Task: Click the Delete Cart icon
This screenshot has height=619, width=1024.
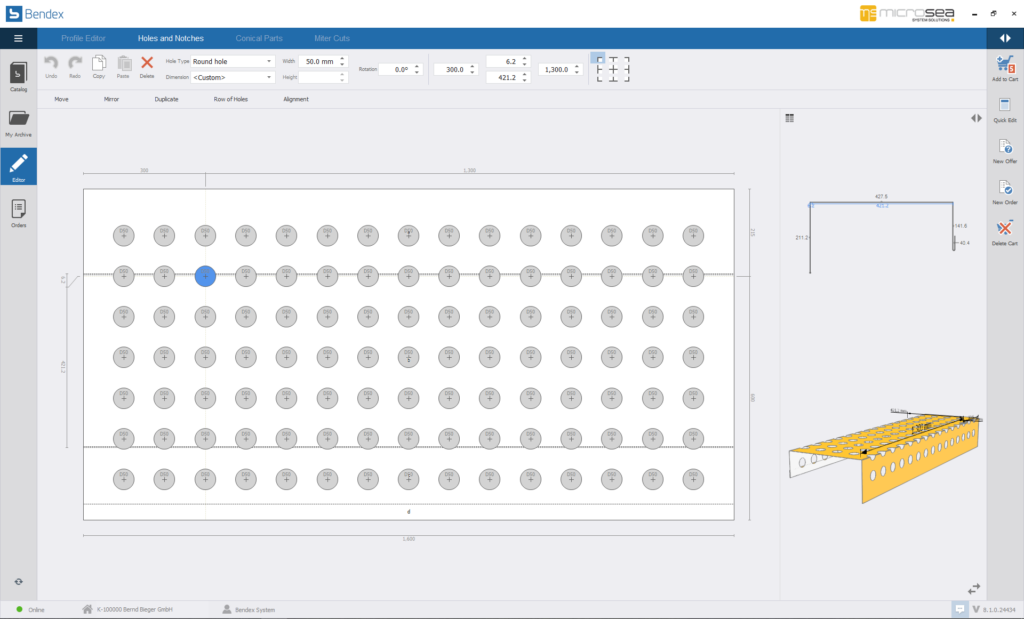Action: click(x=1005, y=230)
